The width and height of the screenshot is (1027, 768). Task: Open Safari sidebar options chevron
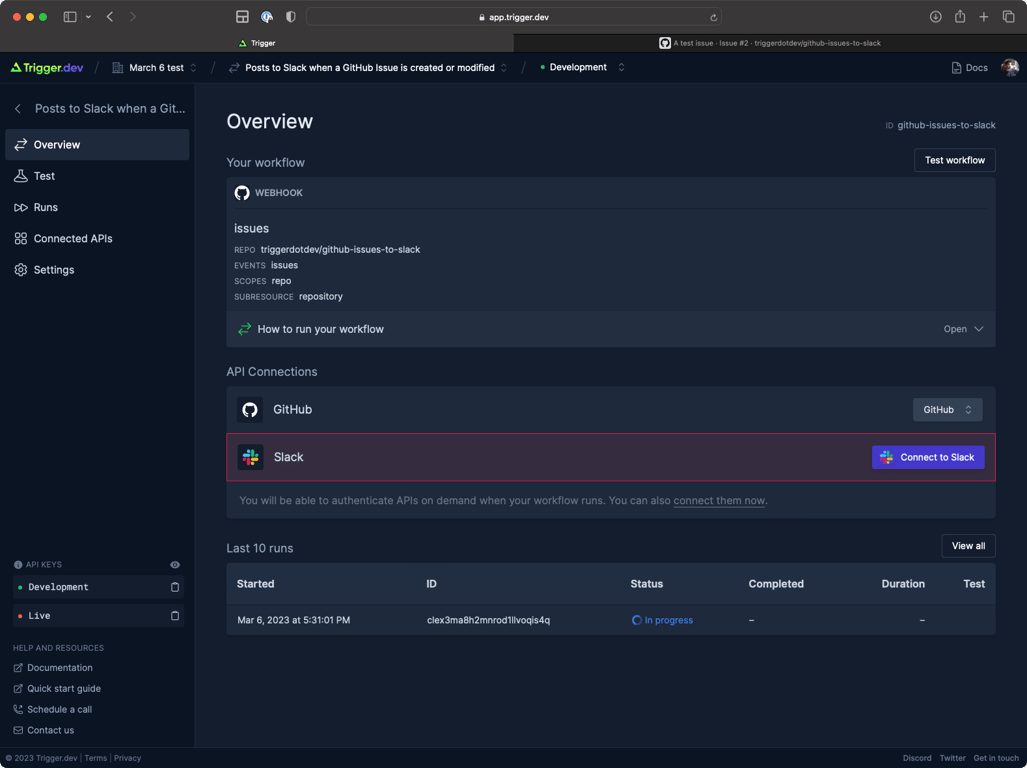88,17
